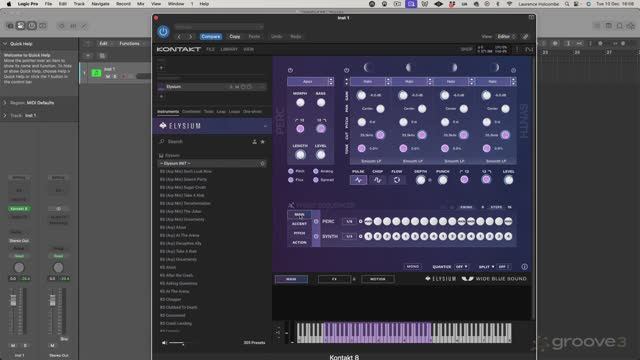Image resolution: width=640 pixels, height=360 pixels.
Task: Switch to Loops browser tab
Action: 234,111
